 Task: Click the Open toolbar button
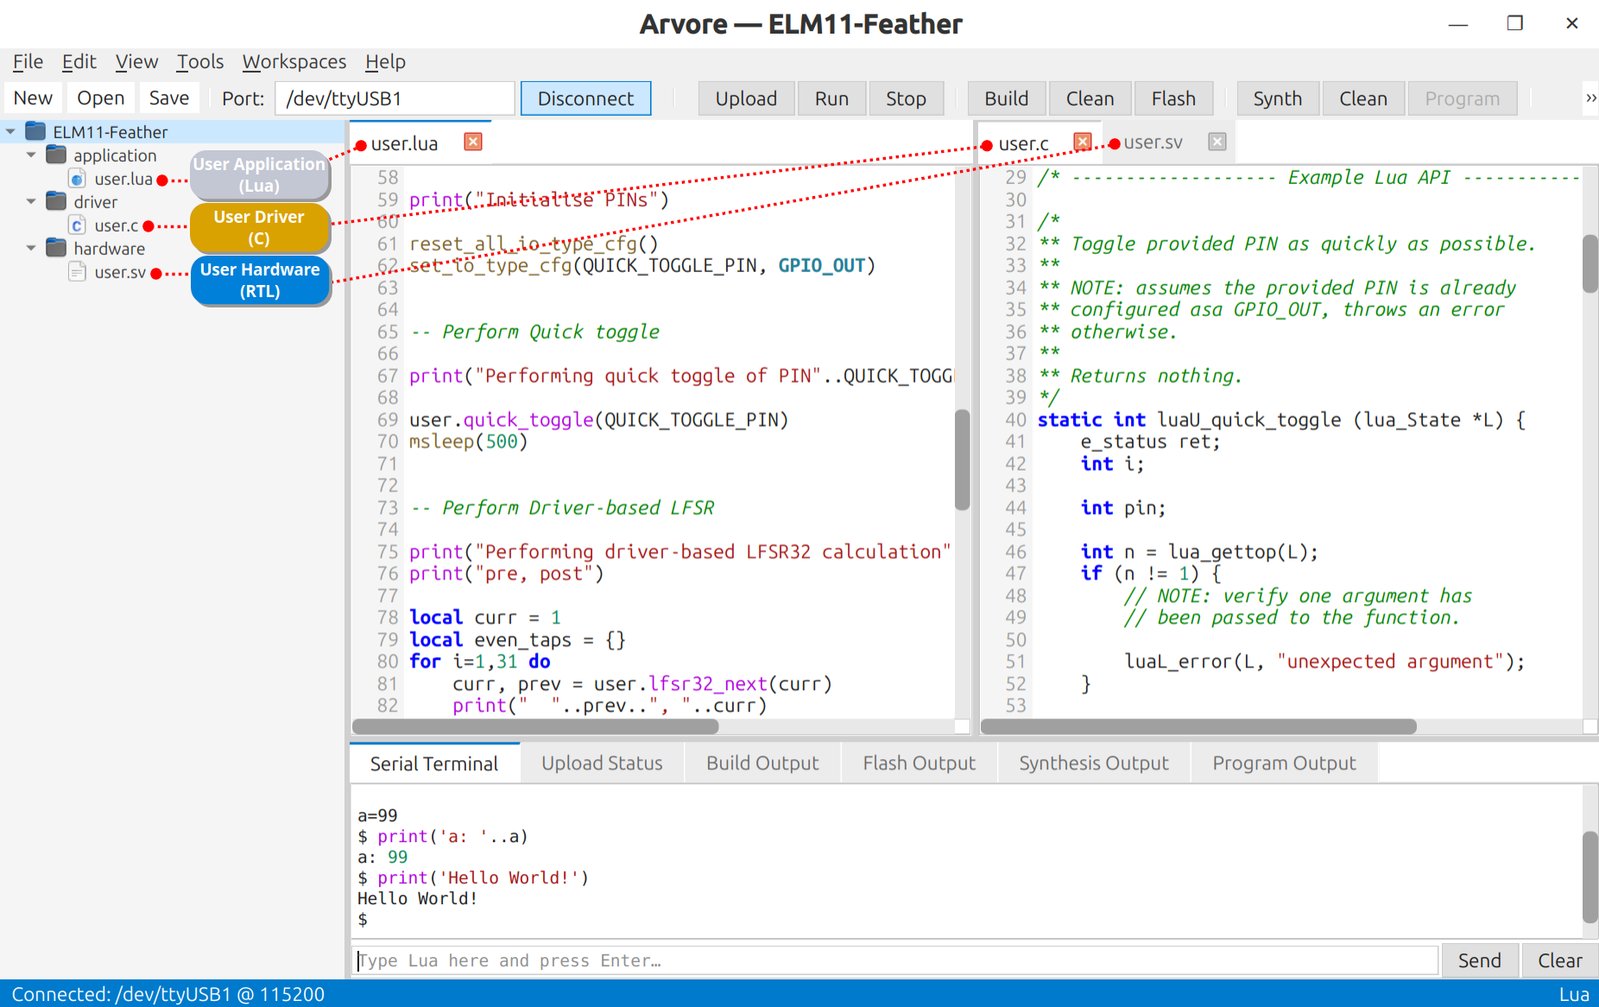point(101,98)
